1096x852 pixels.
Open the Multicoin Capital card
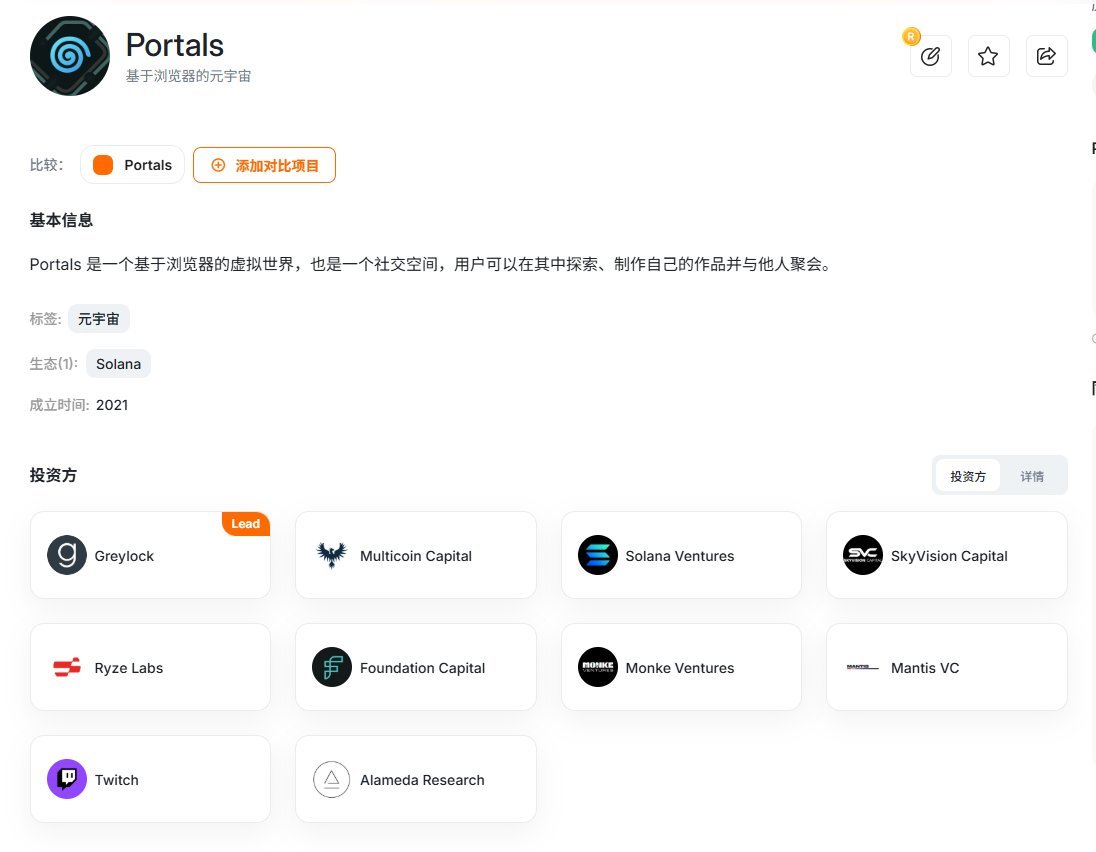click(416, 555)
